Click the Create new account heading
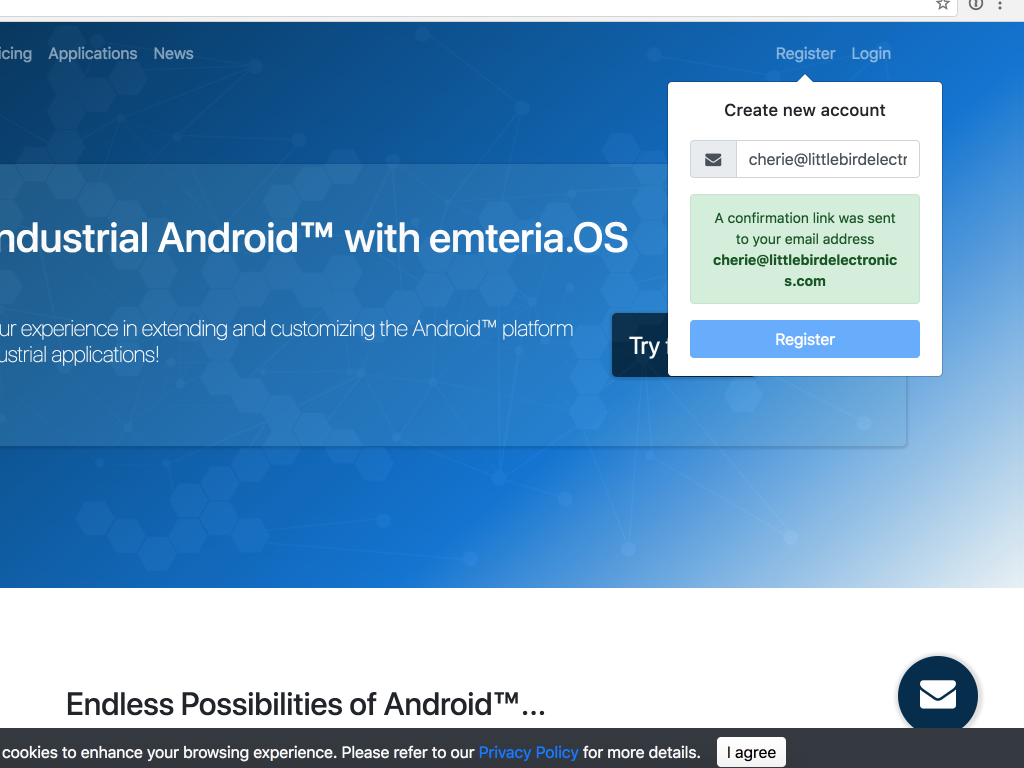 805,110
